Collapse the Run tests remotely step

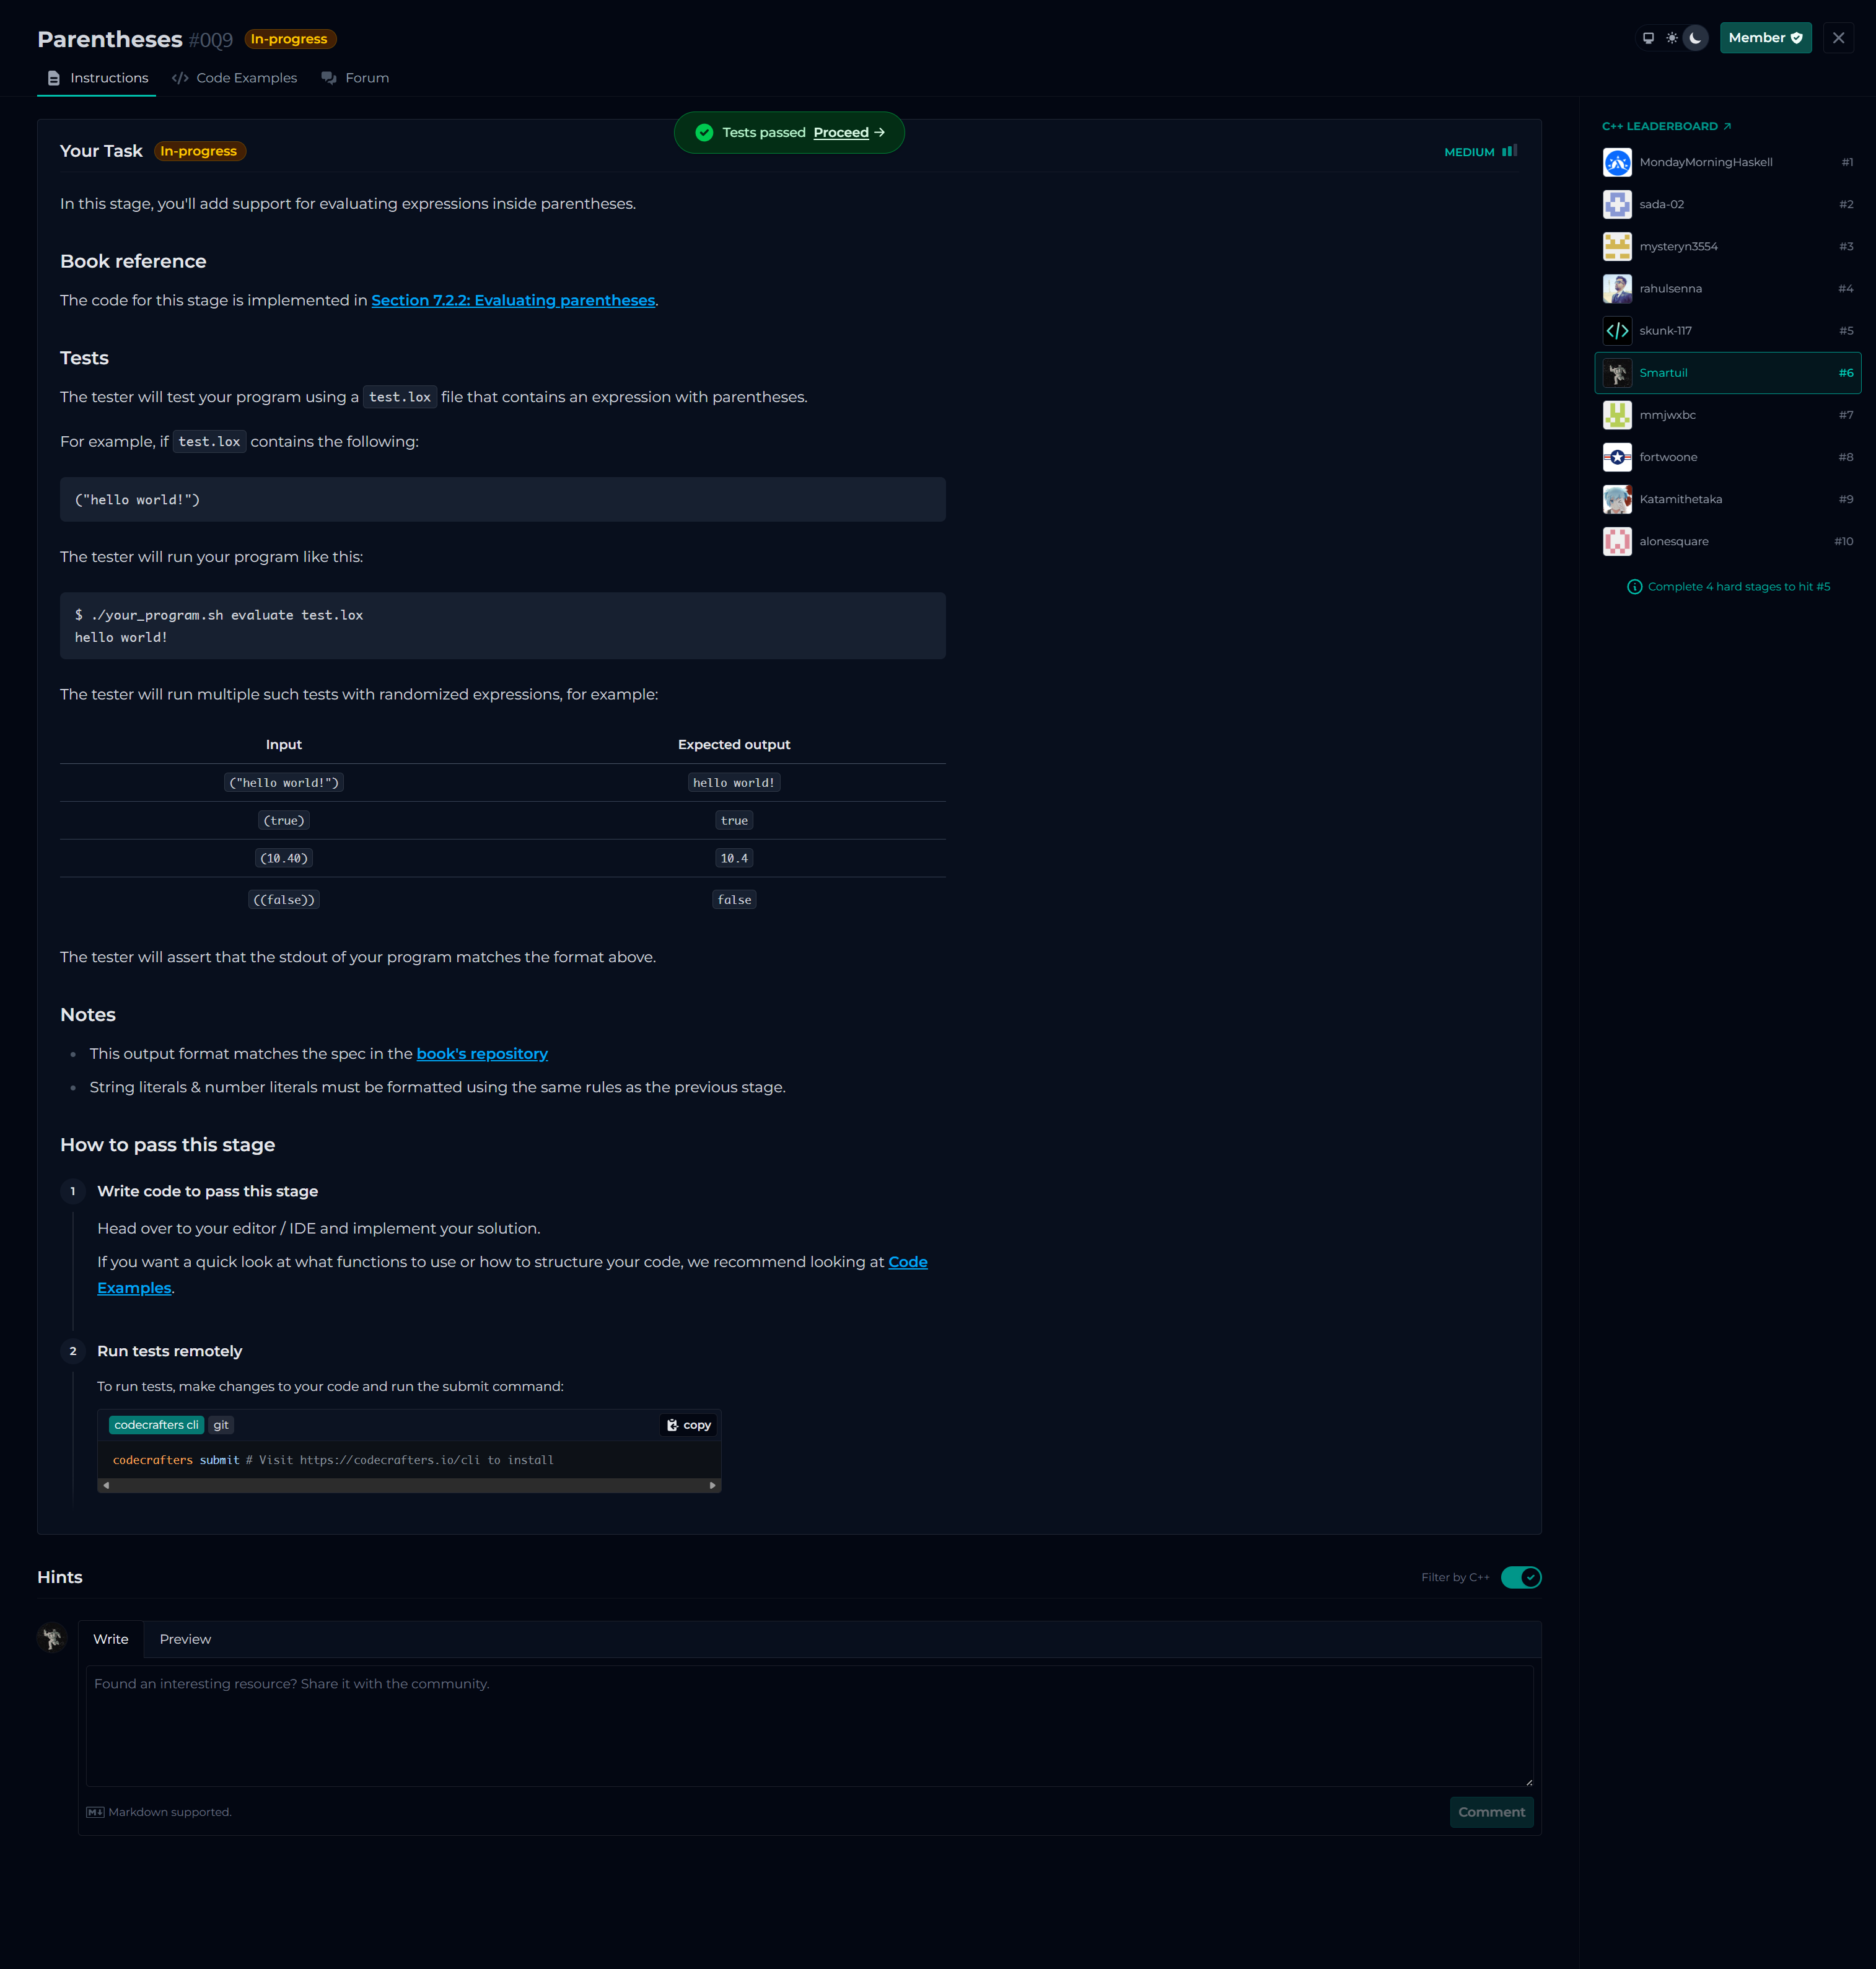[169, 1351]
